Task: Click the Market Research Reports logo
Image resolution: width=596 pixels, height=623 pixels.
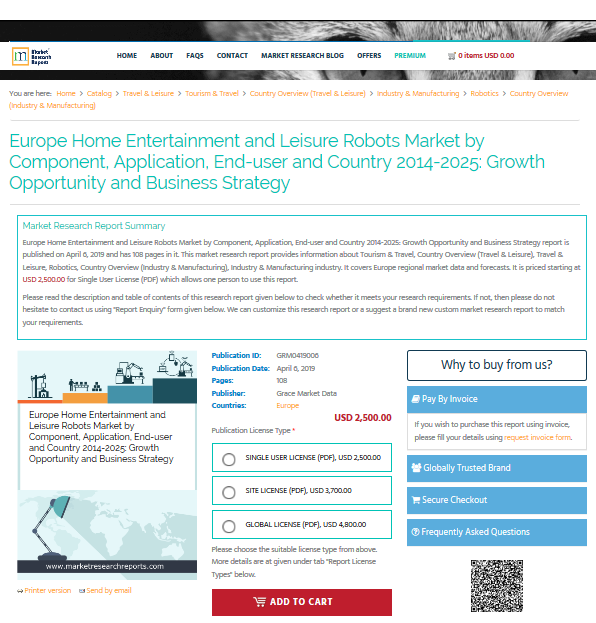Action: [x=31, y=56]
